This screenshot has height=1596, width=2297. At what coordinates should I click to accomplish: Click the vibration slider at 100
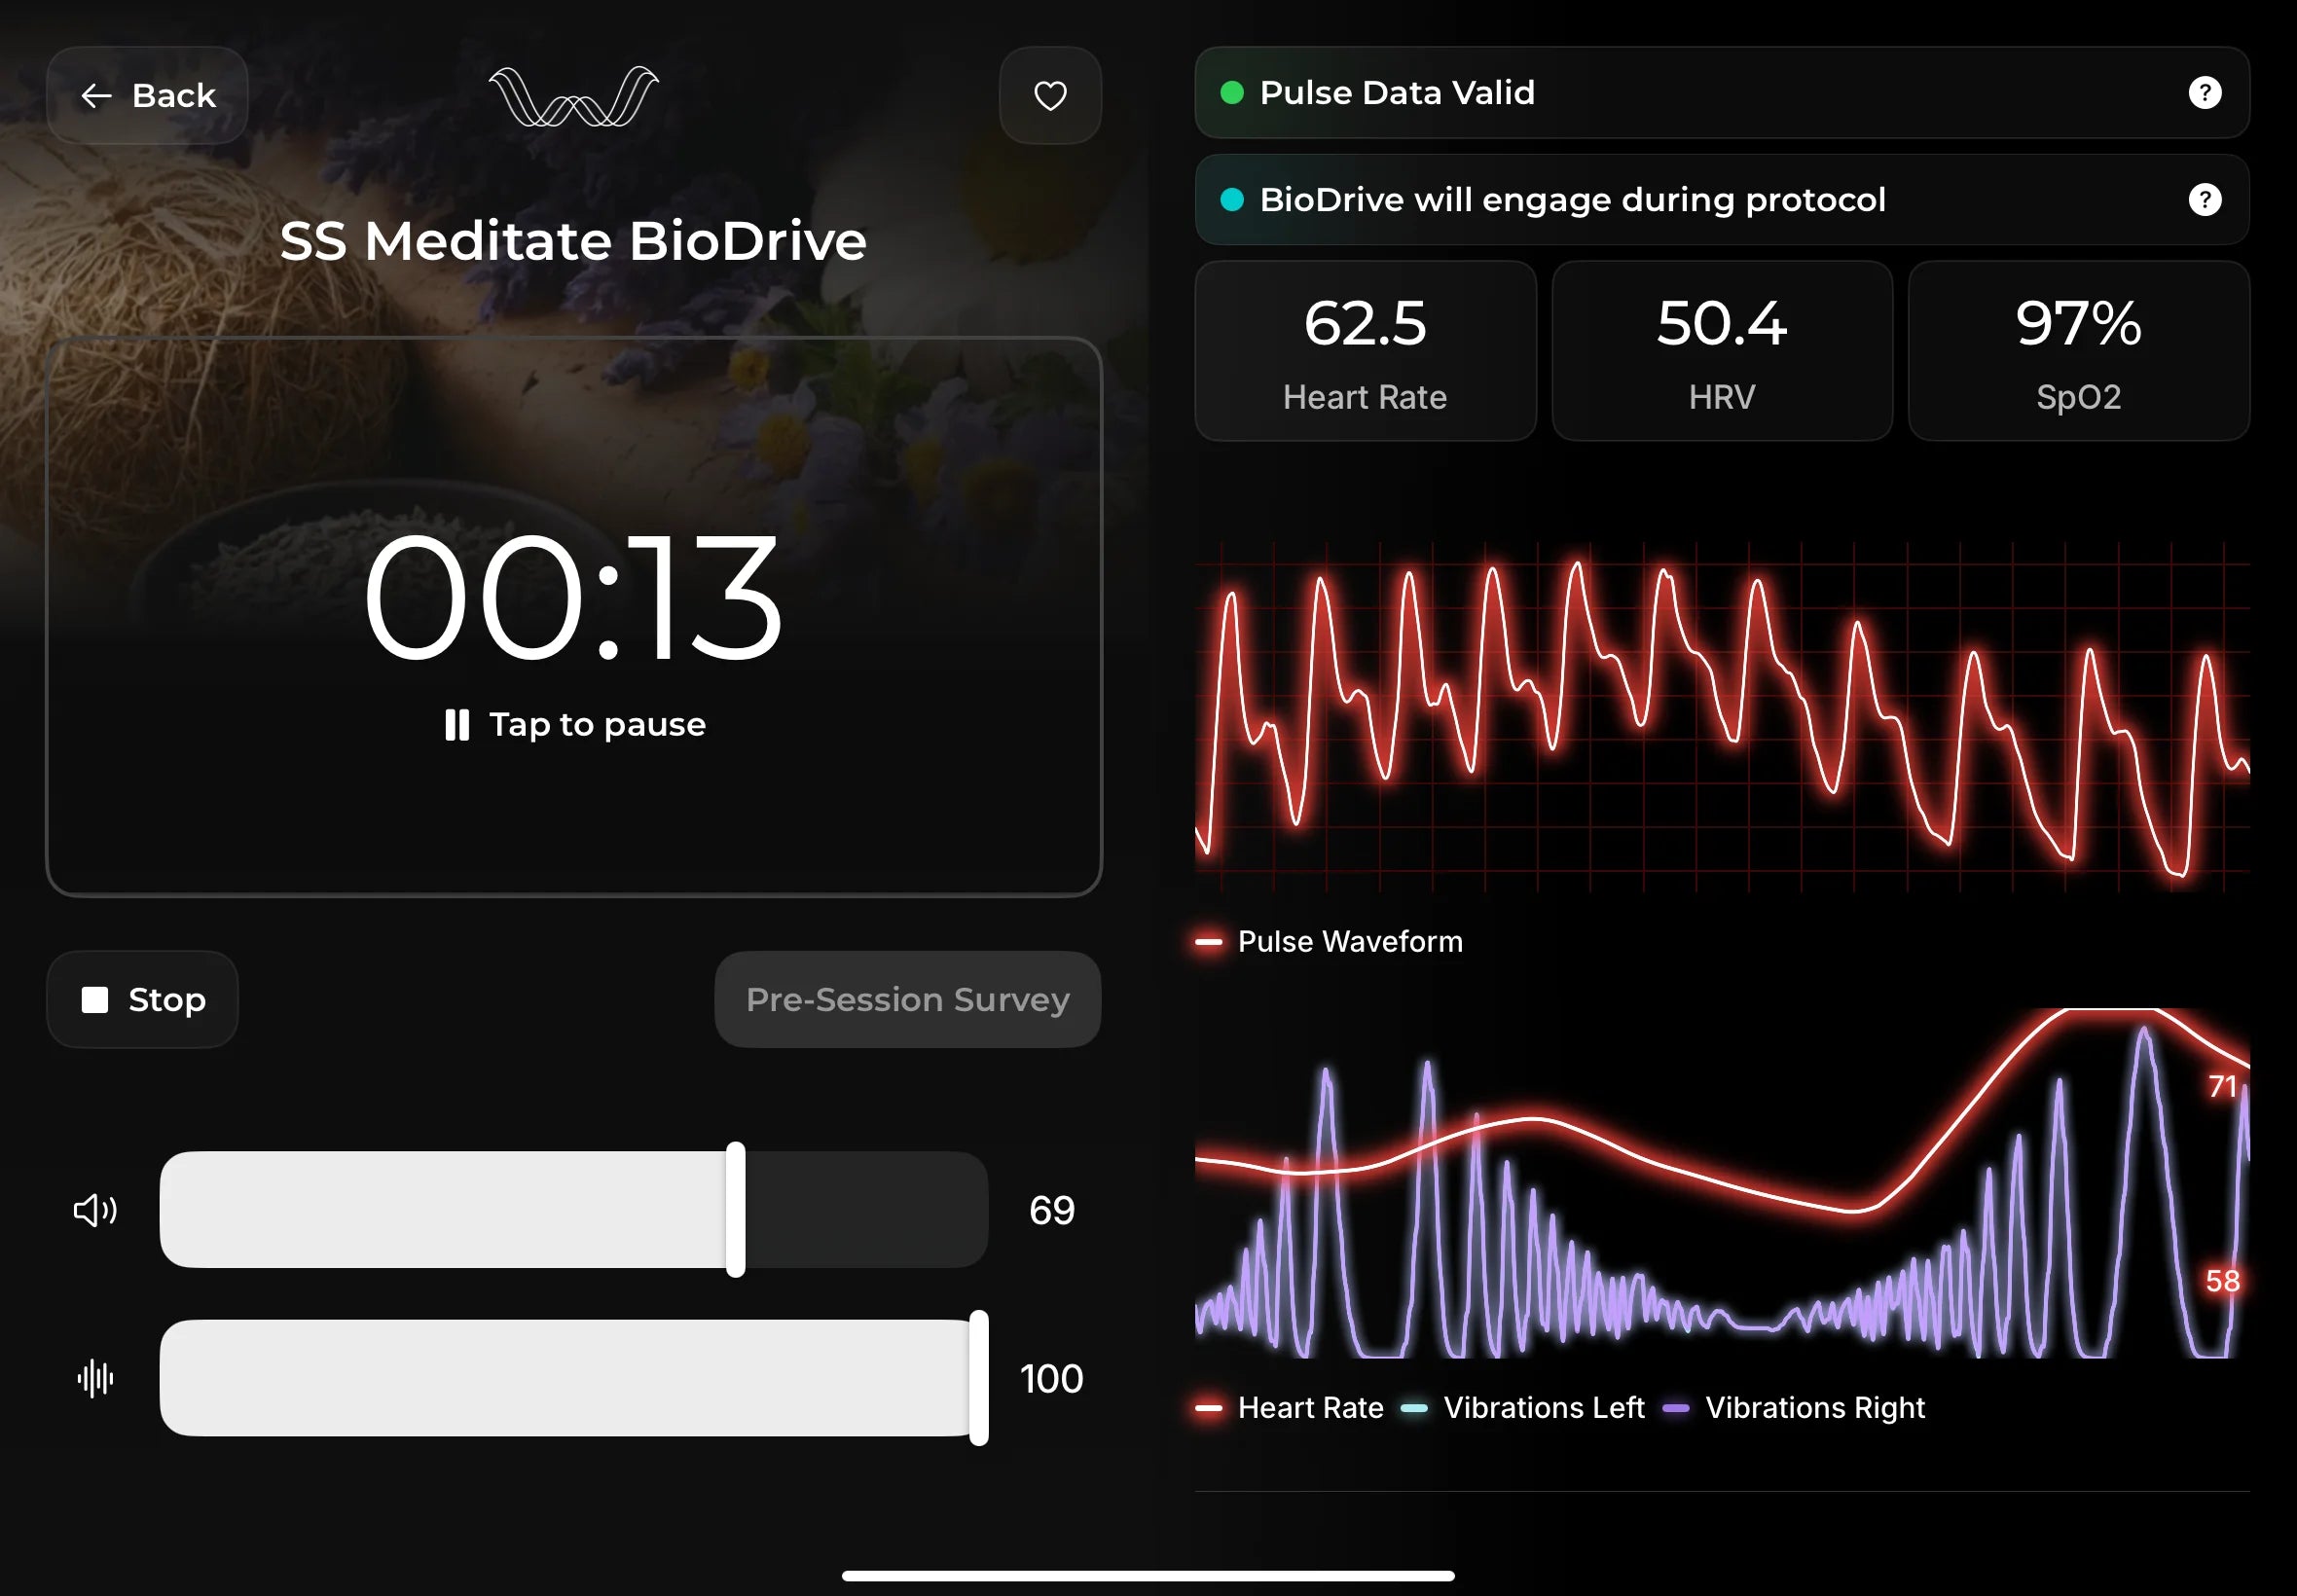978,1378
